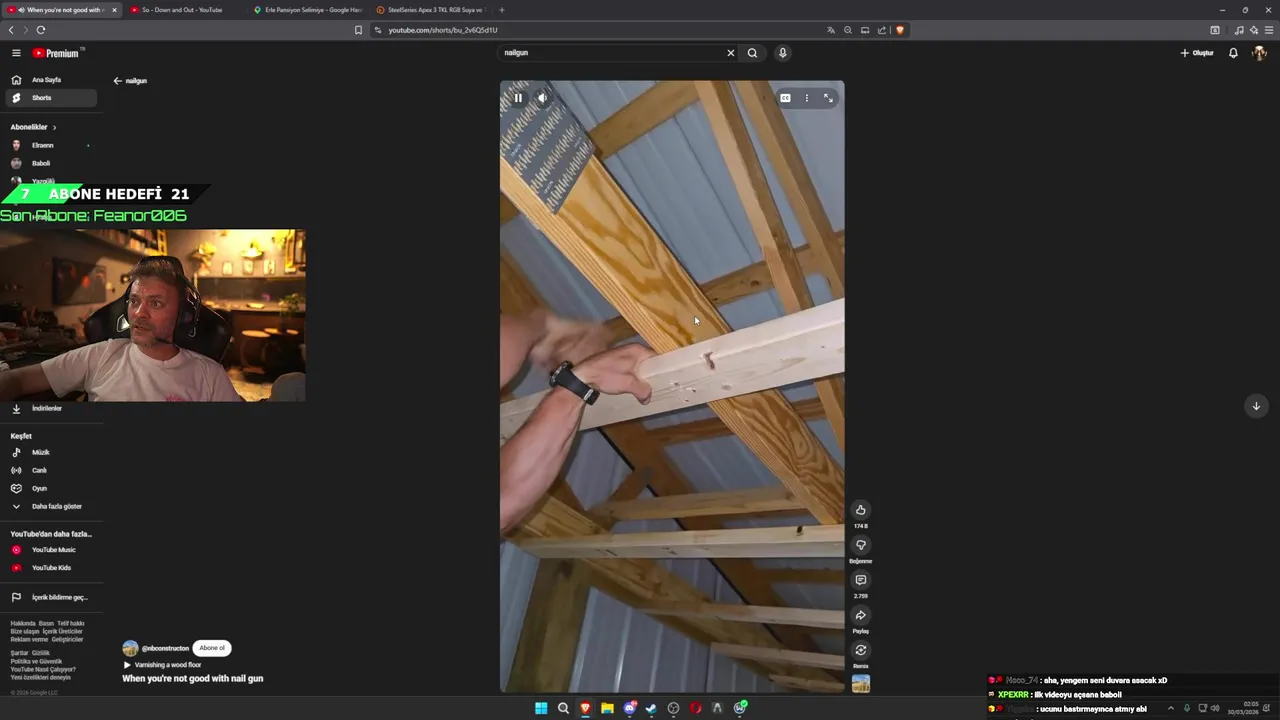Image resolution: width=1280 pixels, height=720 pixels.
Task: Open the comments panel
Action: point(860,580)
